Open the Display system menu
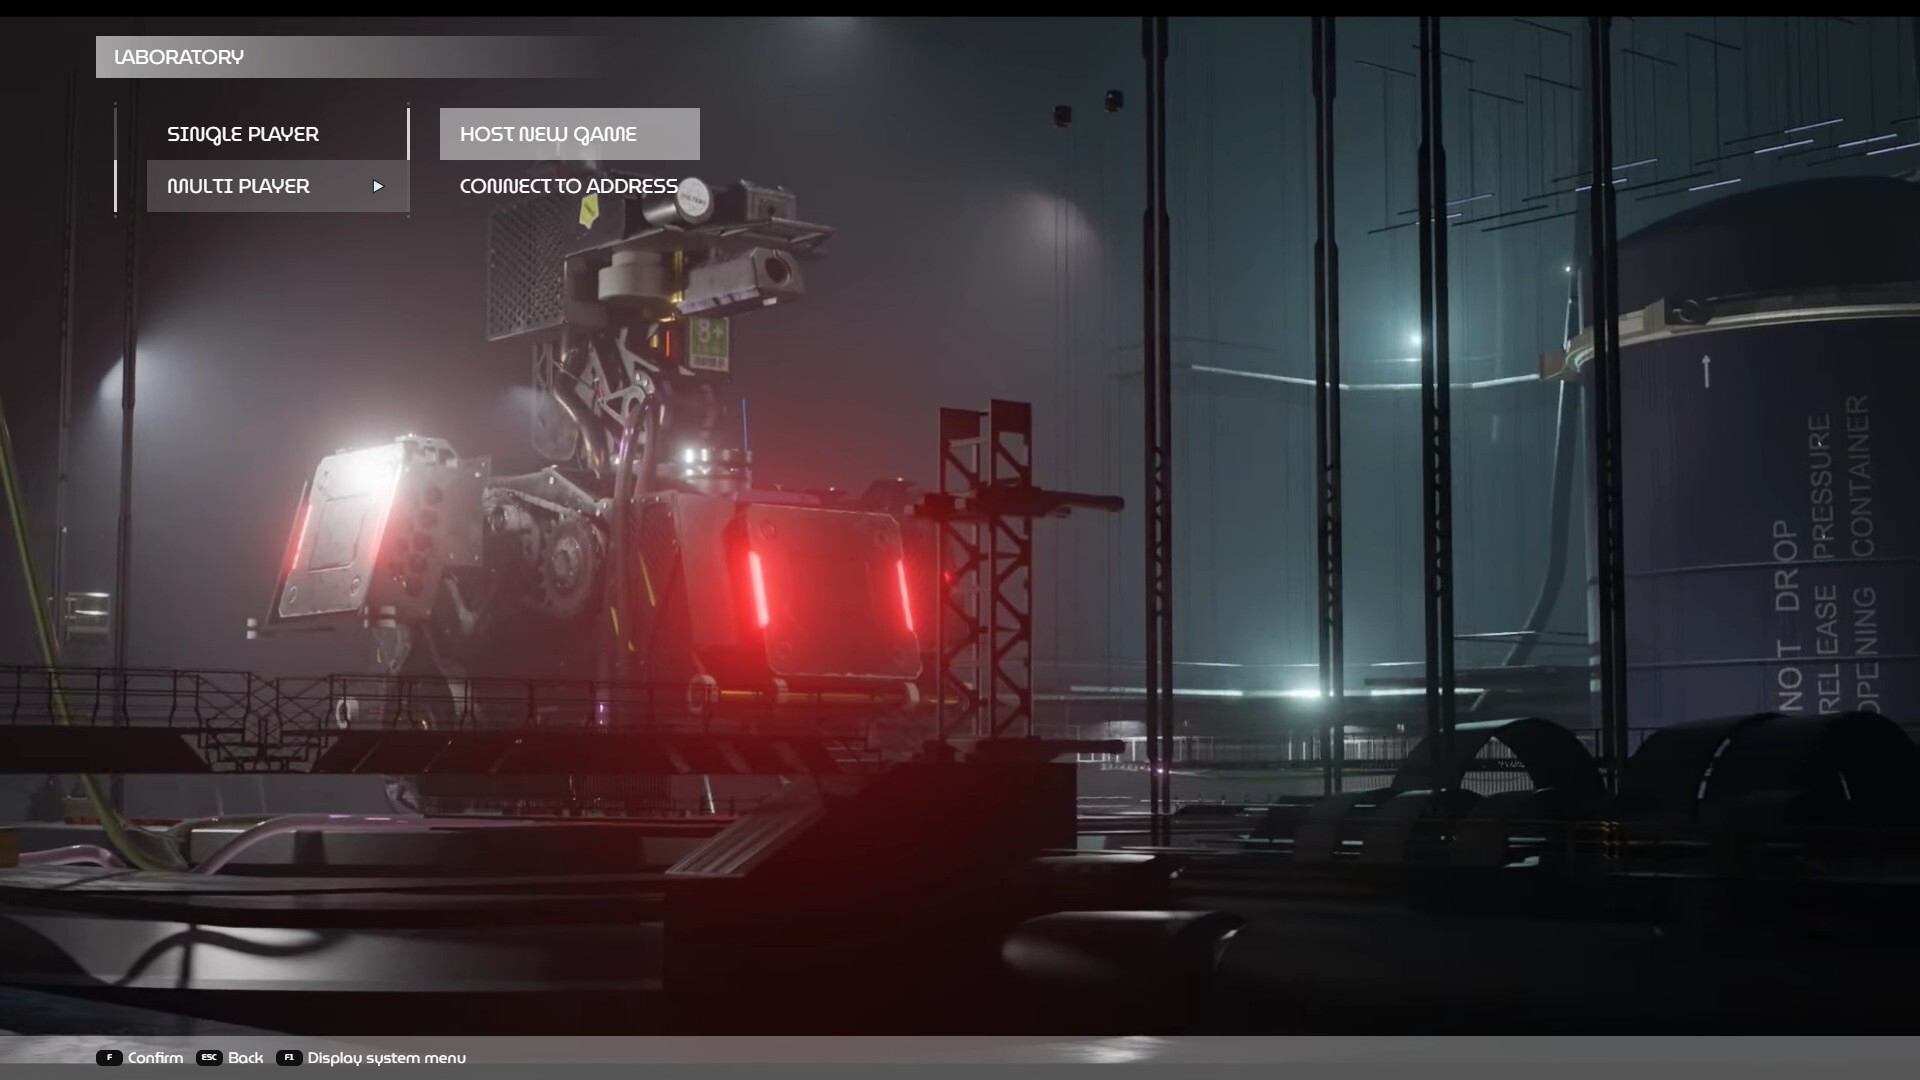 pos(385,1058)
